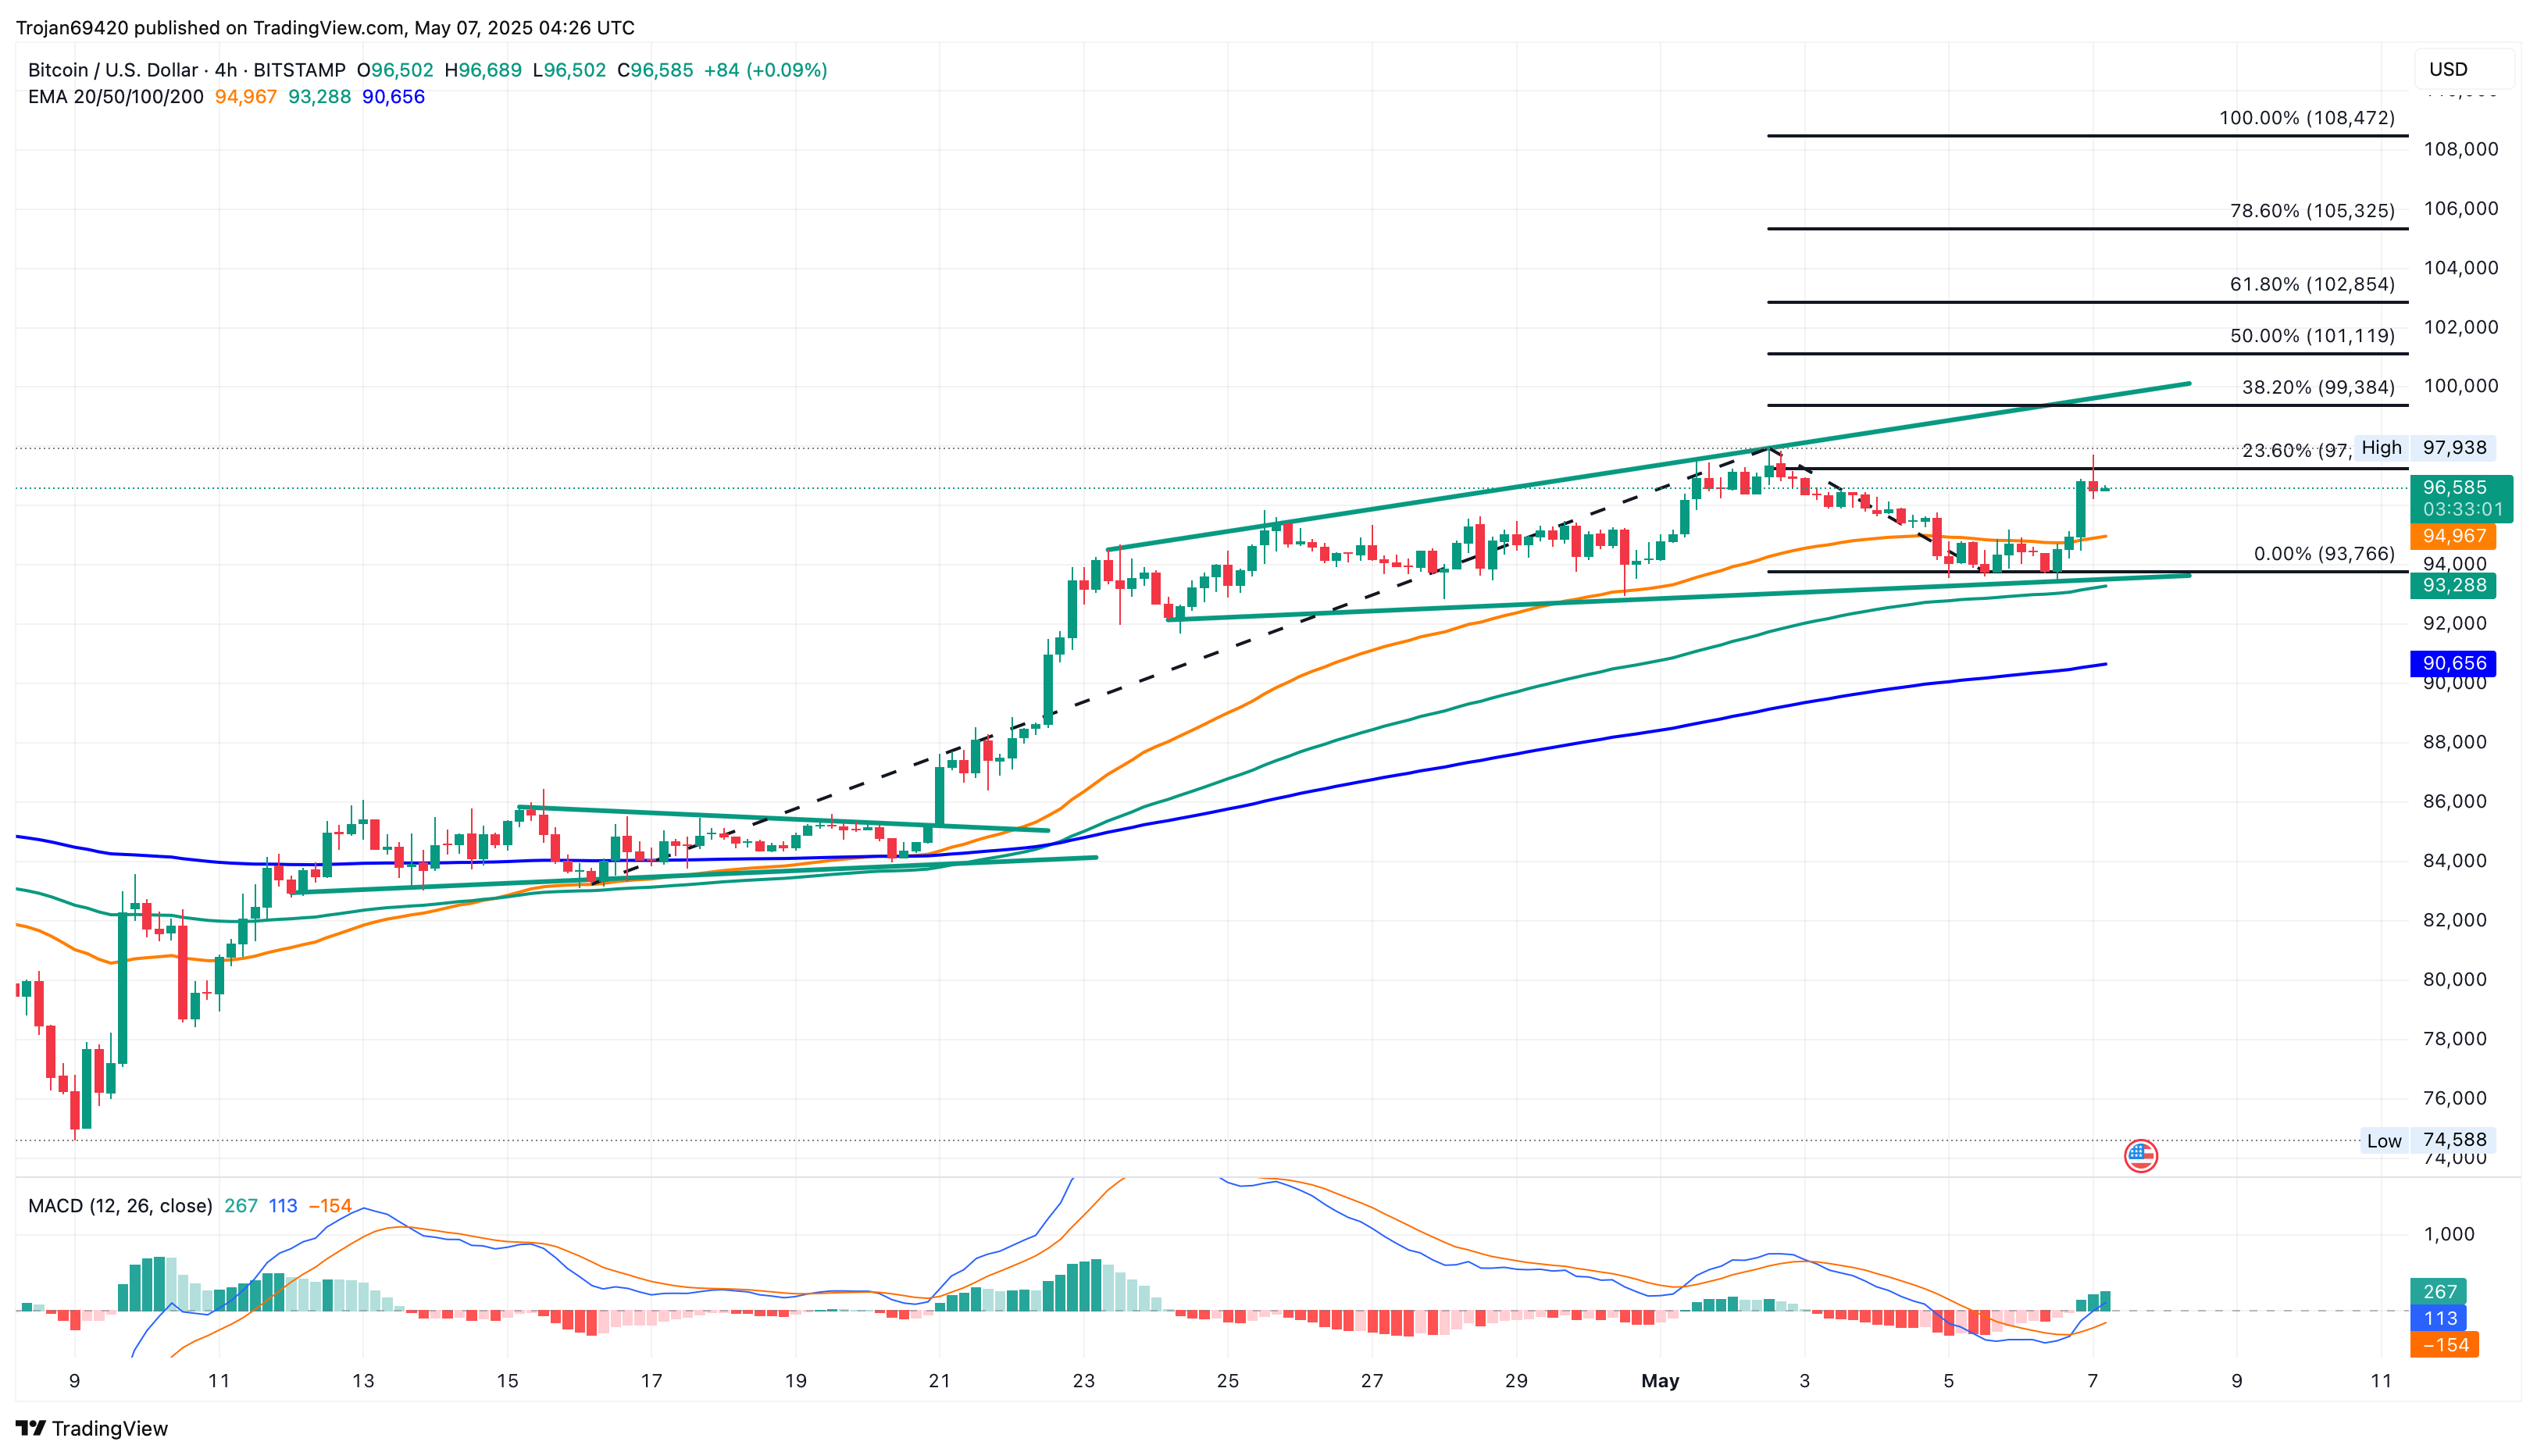Click the TradingView logo at bottom left
This screenshot has width=2537, height=1456.
pyautogui.click(x=91, y=1428)
